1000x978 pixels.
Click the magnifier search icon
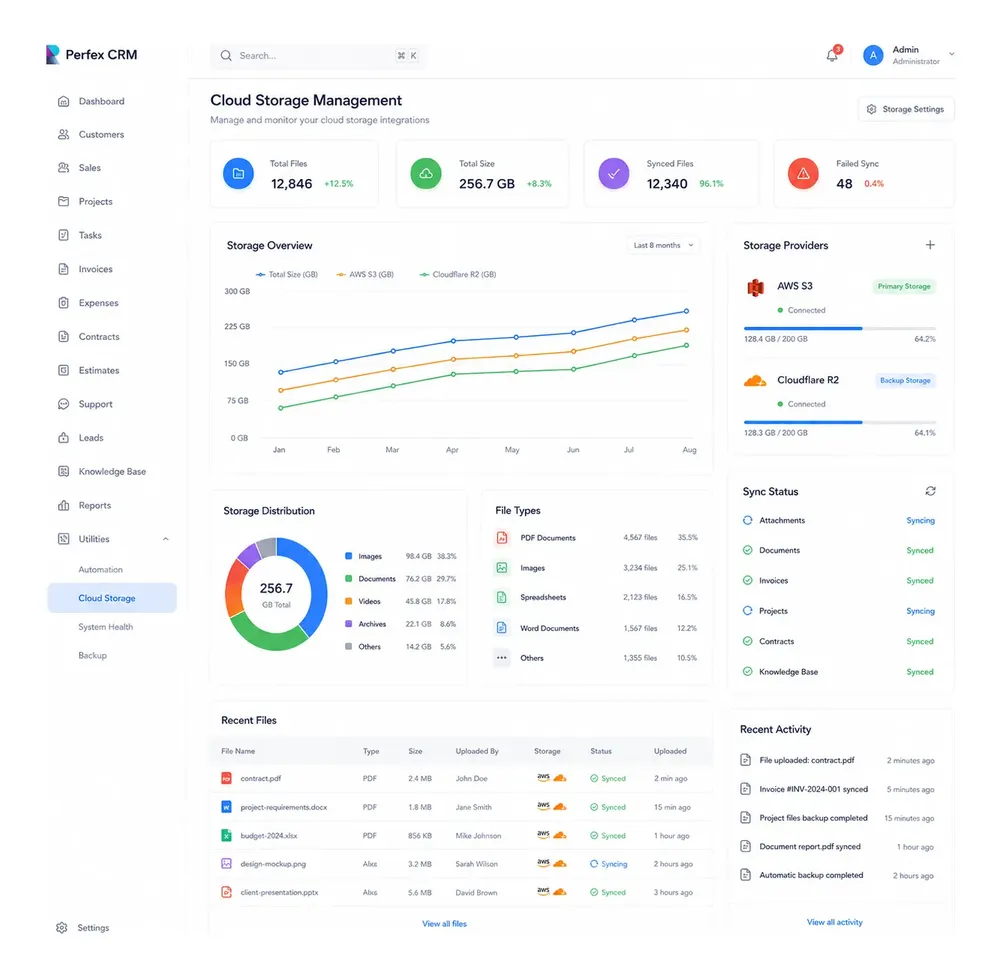[226, 55]
